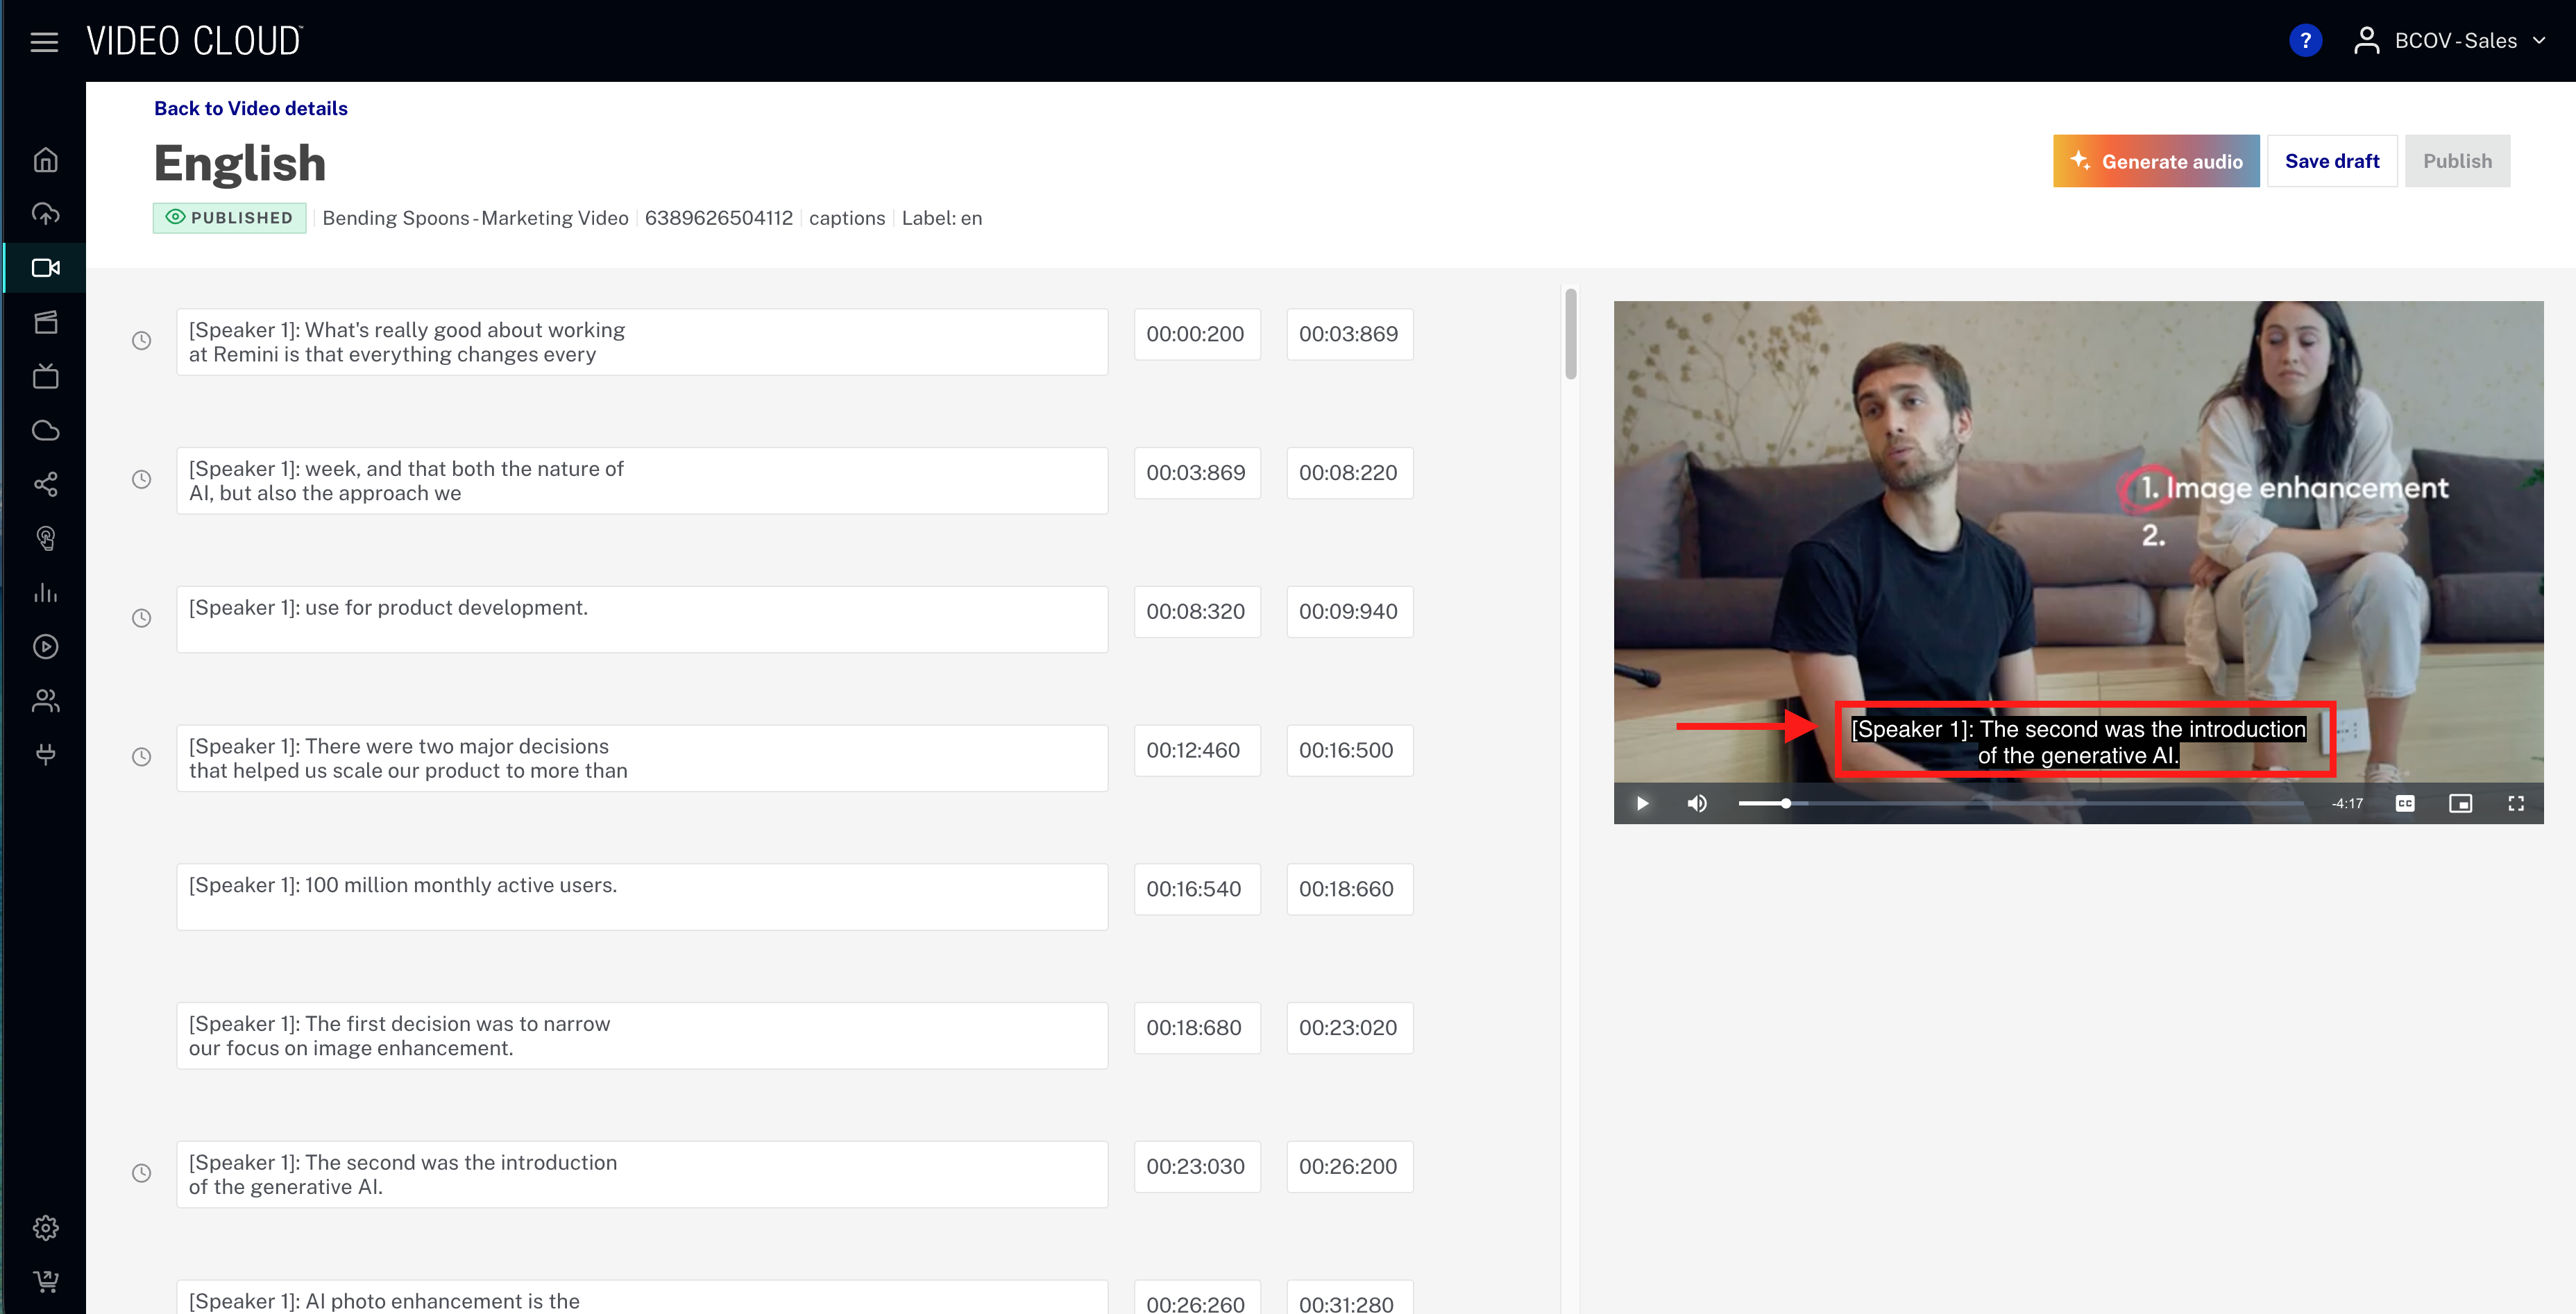The height and width of the screenshot is (1314, 2576).
Task: Open the cloud services sidebar icon
Action: click(45, 430)
